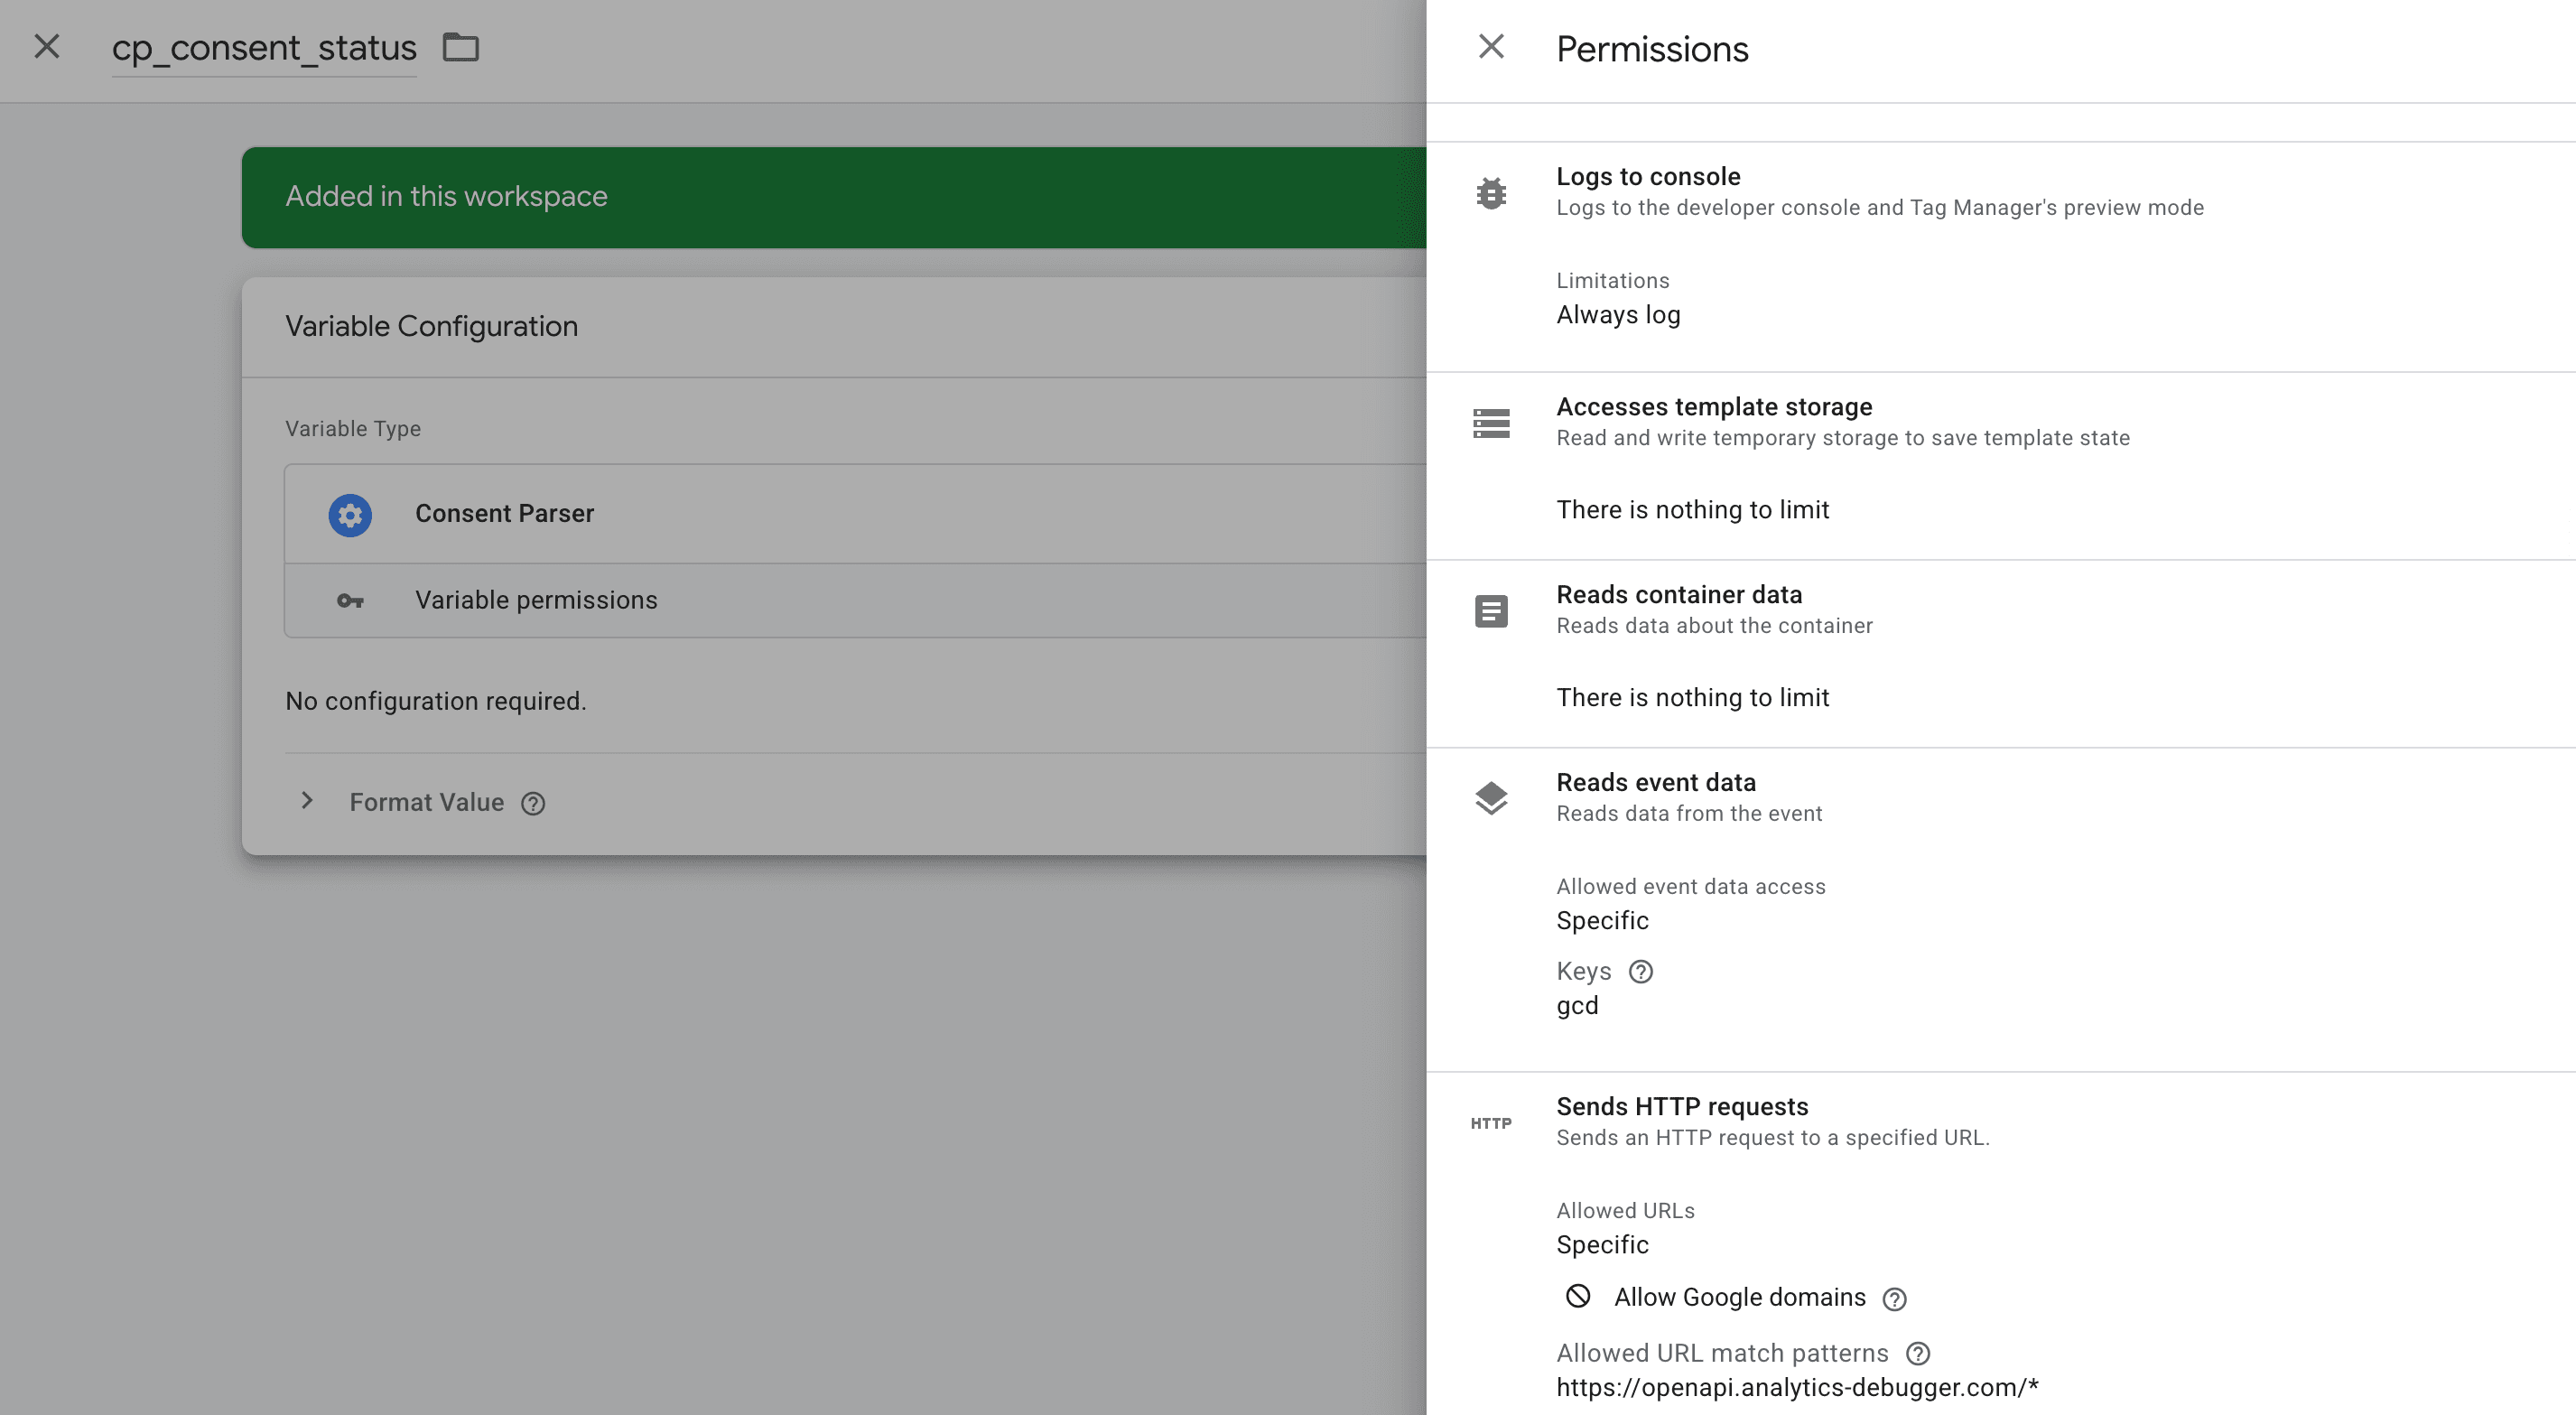
Task: Click the Consent Parser gear icon
Action: click(x=349, y=514)
